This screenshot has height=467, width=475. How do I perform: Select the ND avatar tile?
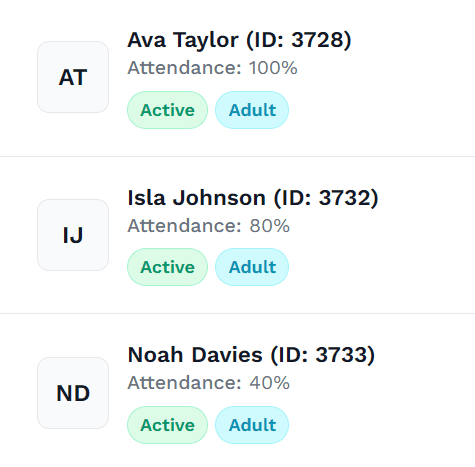73,393
